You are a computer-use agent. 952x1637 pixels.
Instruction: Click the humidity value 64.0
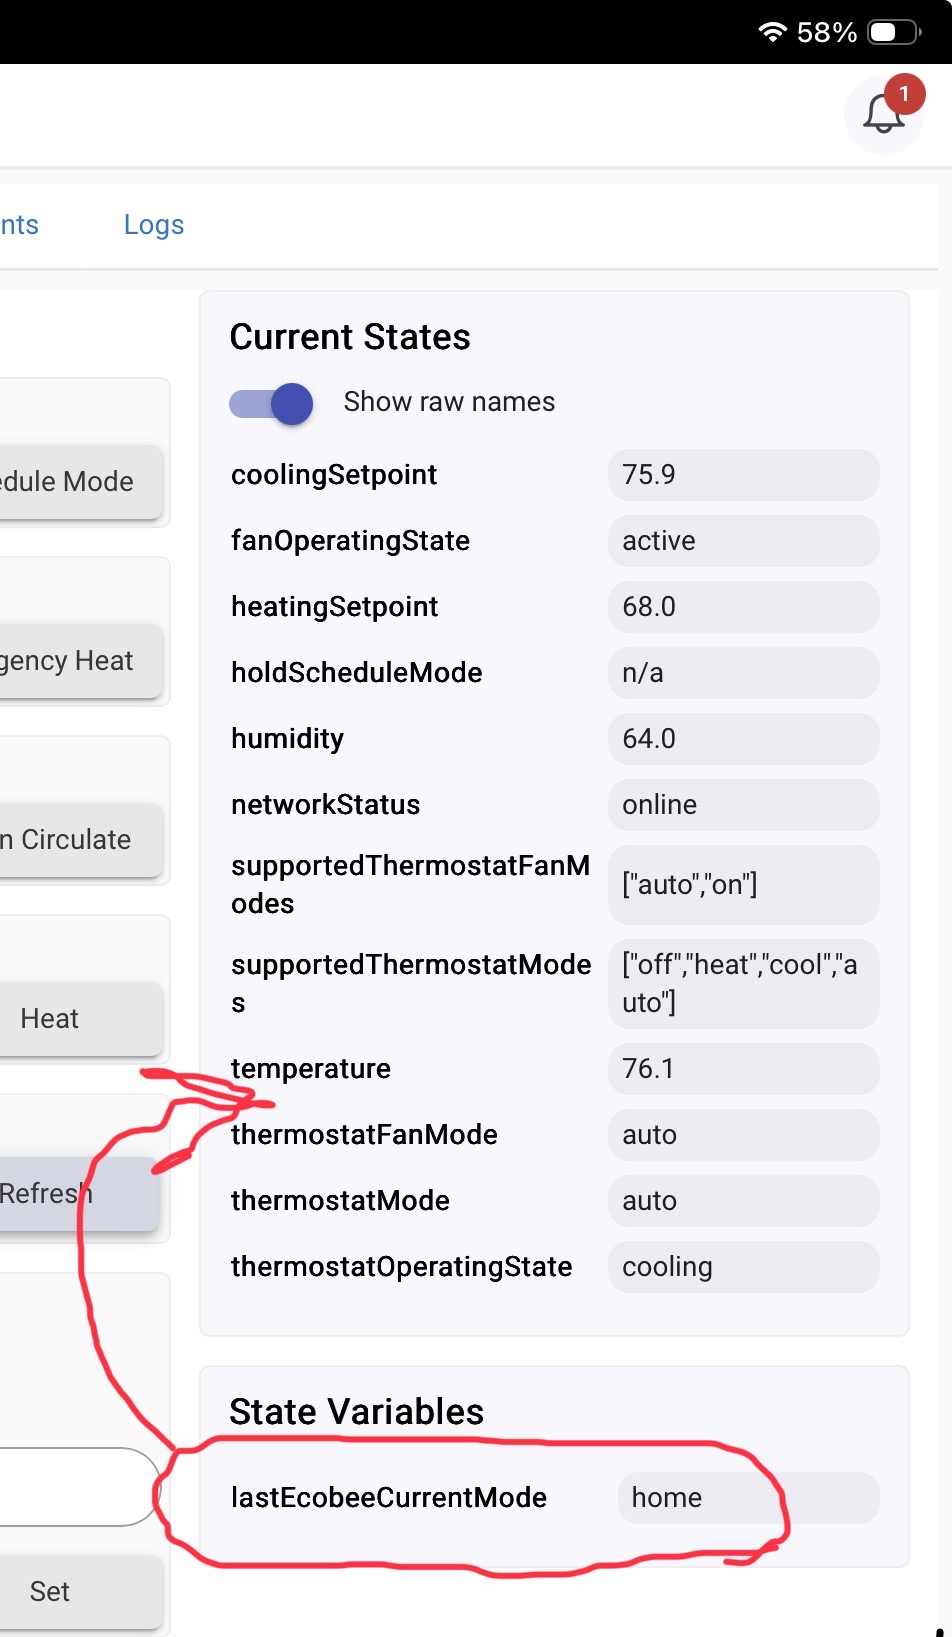743,739
